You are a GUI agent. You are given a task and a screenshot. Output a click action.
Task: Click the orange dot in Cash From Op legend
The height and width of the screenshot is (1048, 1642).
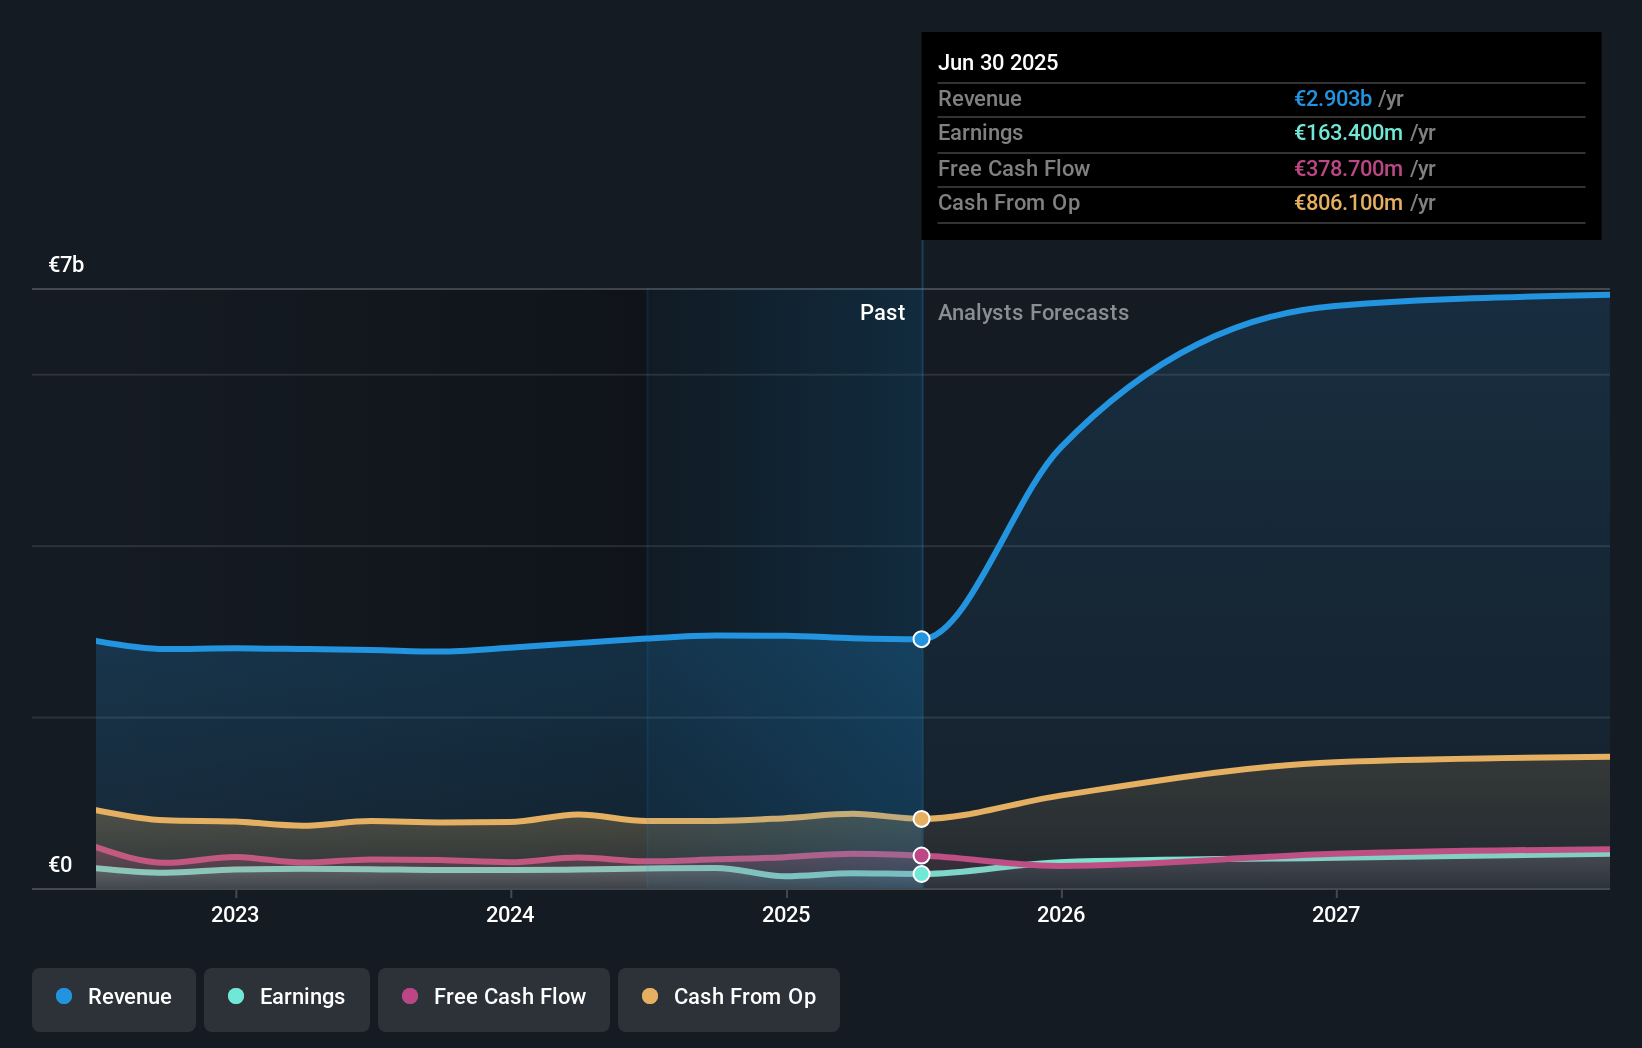650,997
